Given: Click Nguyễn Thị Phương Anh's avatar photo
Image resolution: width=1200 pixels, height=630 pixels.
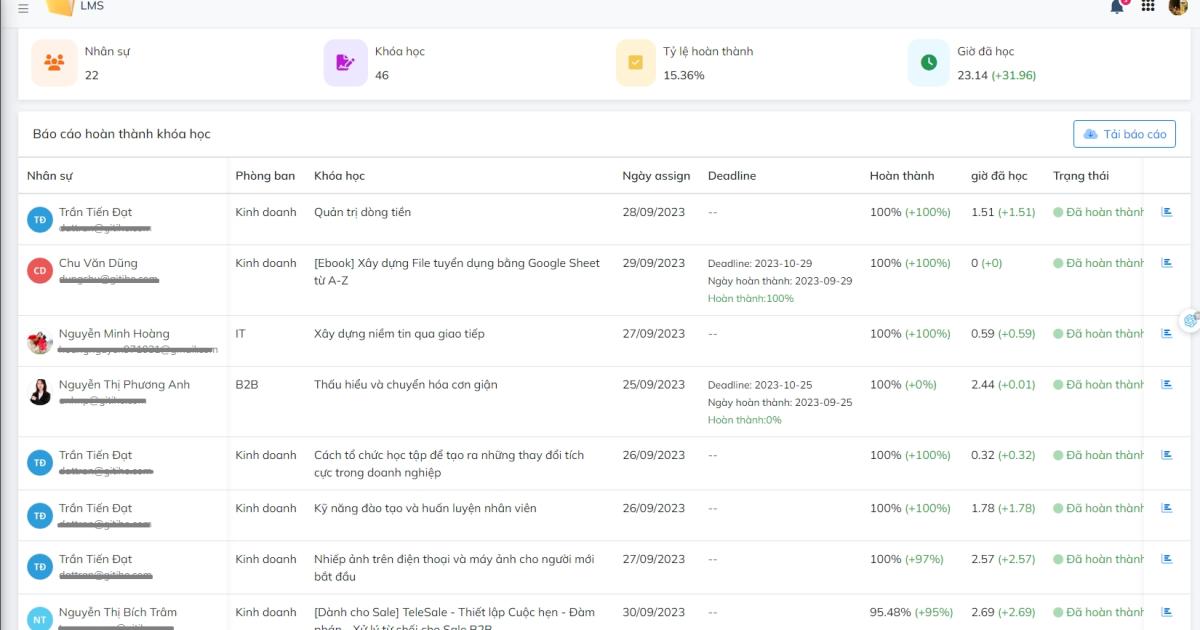Looking at the screenshot, I should 40,392.
